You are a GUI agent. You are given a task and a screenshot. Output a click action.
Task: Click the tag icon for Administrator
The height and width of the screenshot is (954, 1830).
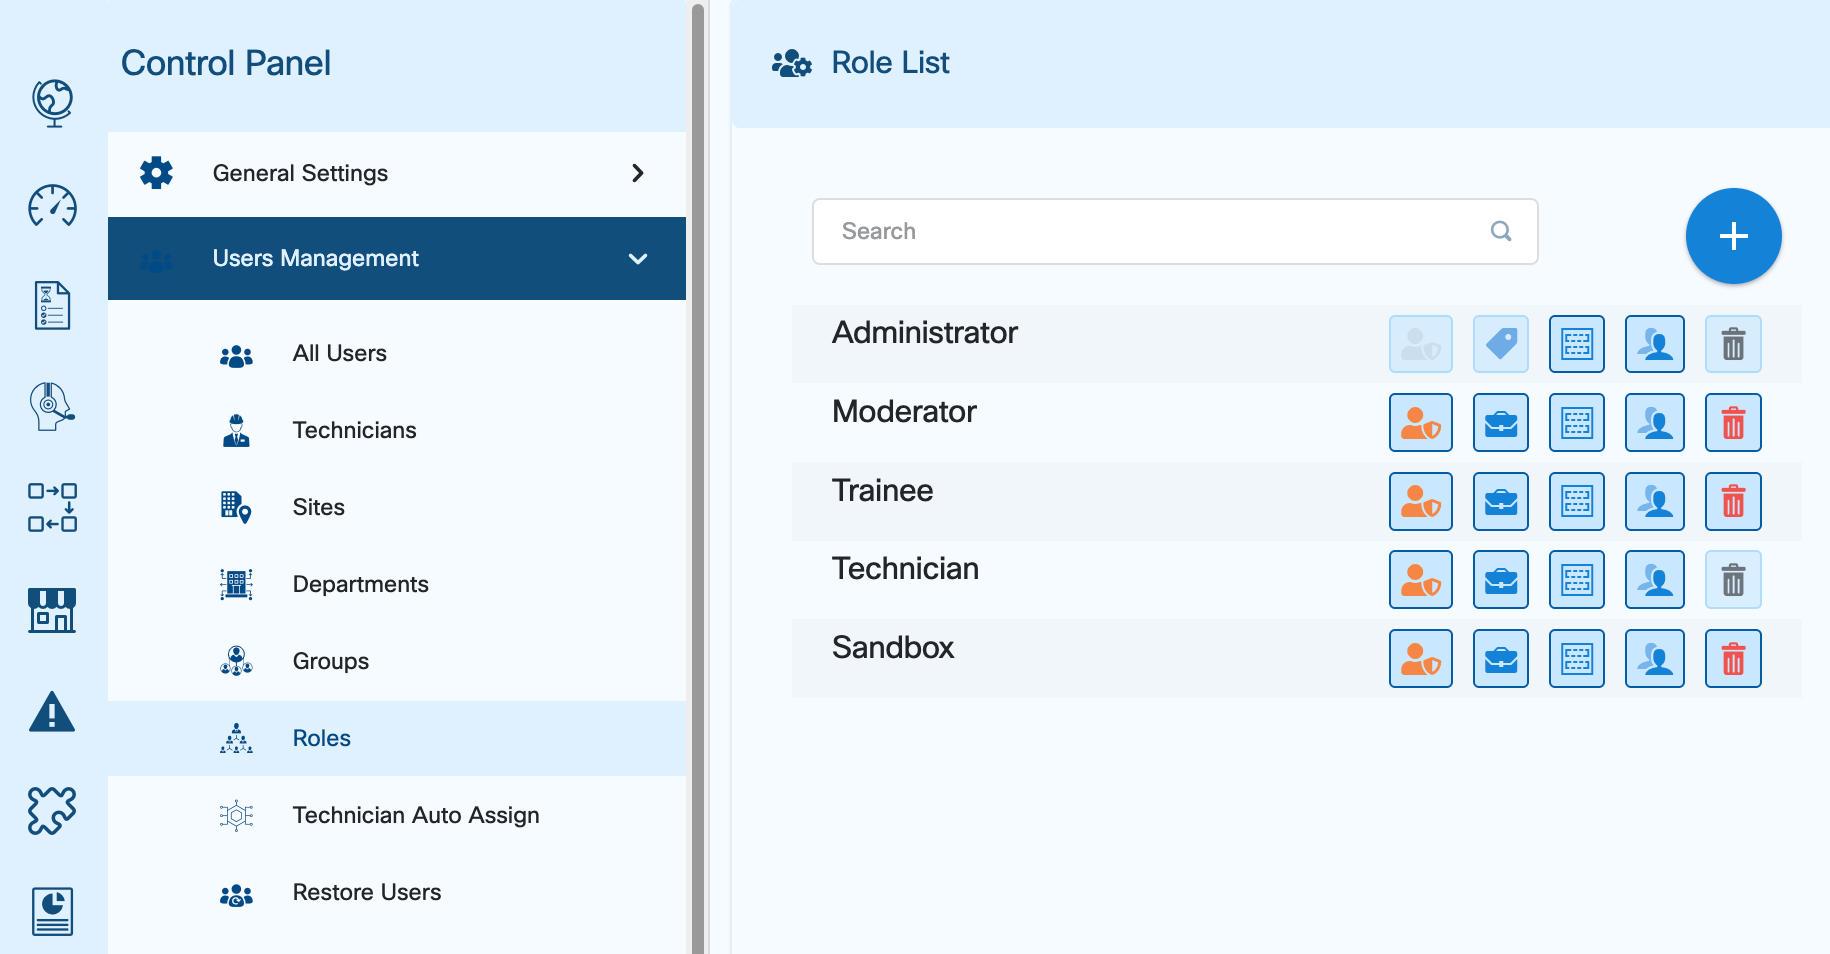click(x=1500, y=344)
